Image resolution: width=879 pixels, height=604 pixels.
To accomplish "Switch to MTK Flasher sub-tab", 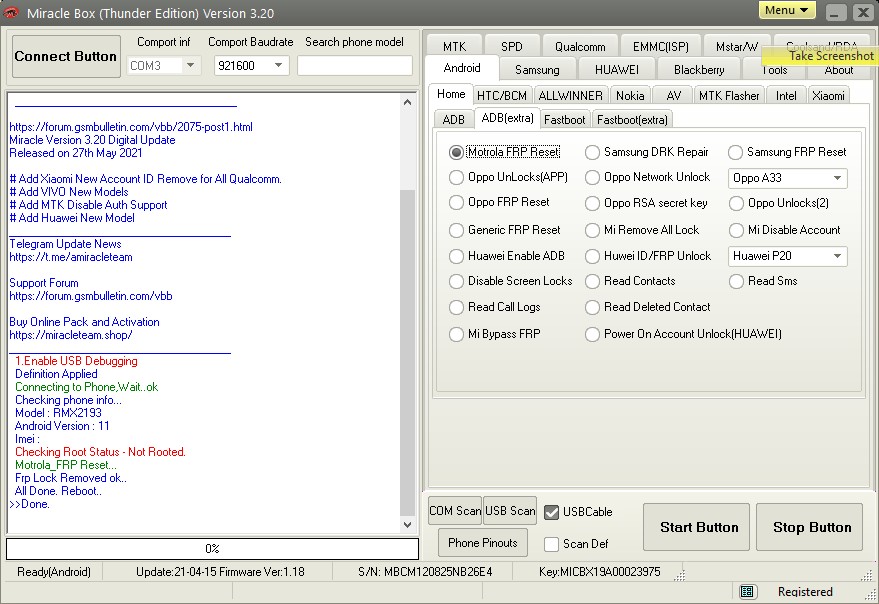I will click(729, 95).
